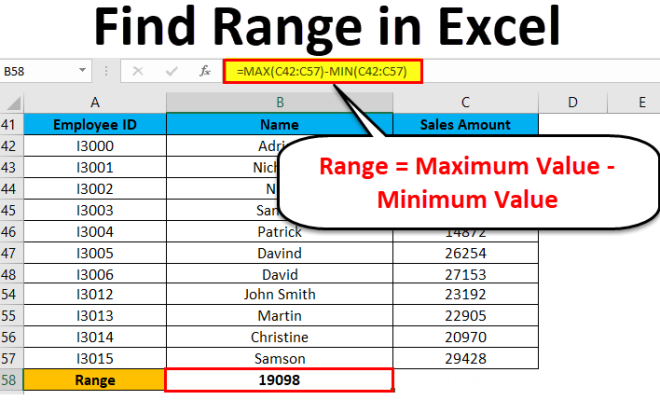Select sales amount 26254
This screenshot has height=400, width=660.
tap(466, 253)
